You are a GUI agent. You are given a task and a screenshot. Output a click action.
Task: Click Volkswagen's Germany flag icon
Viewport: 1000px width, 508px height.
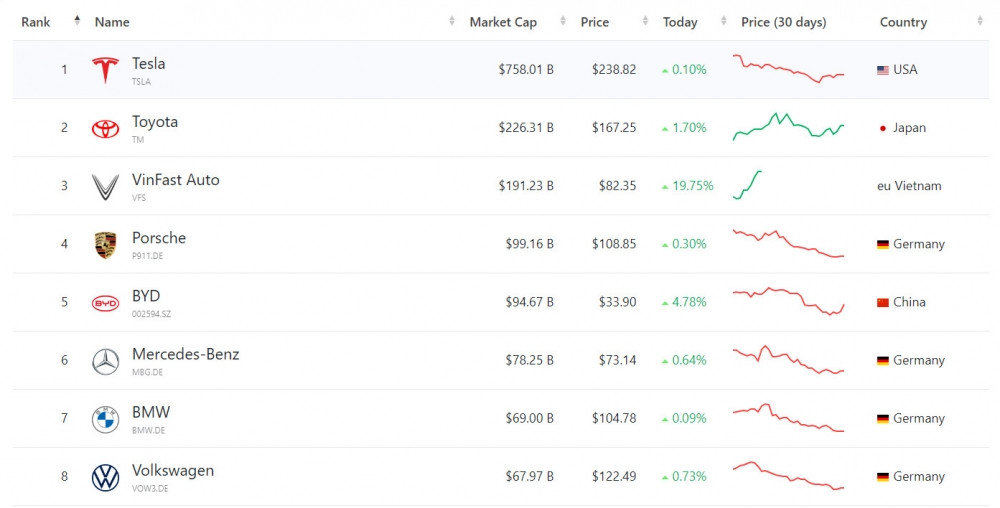(x=883, y=477)
